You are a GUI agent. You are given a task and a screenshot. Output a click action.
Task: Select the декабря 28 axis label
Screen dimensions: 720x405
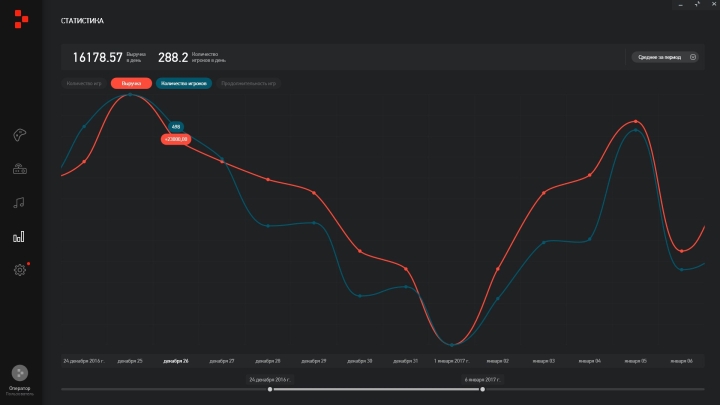click(268, 361)
